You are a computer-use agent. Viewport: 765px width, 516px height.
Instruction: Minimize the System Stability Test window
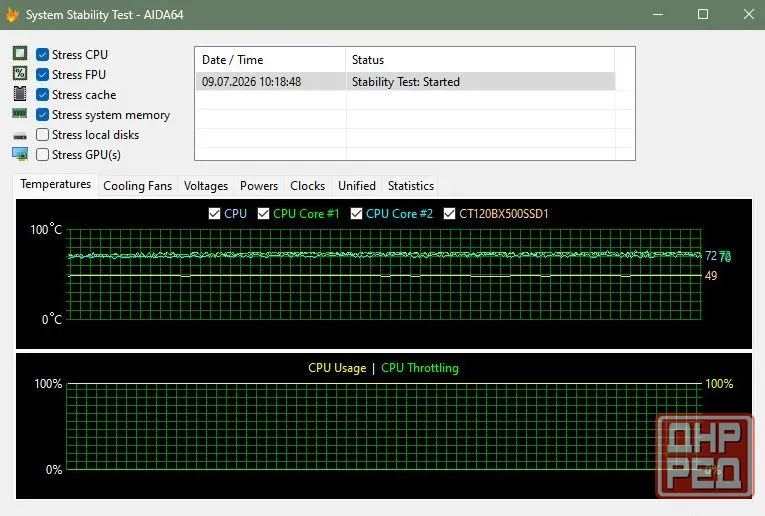coord(658,14)
